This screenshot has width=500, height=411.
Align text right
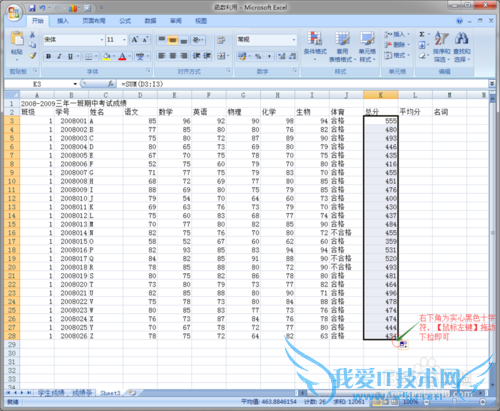184,56
